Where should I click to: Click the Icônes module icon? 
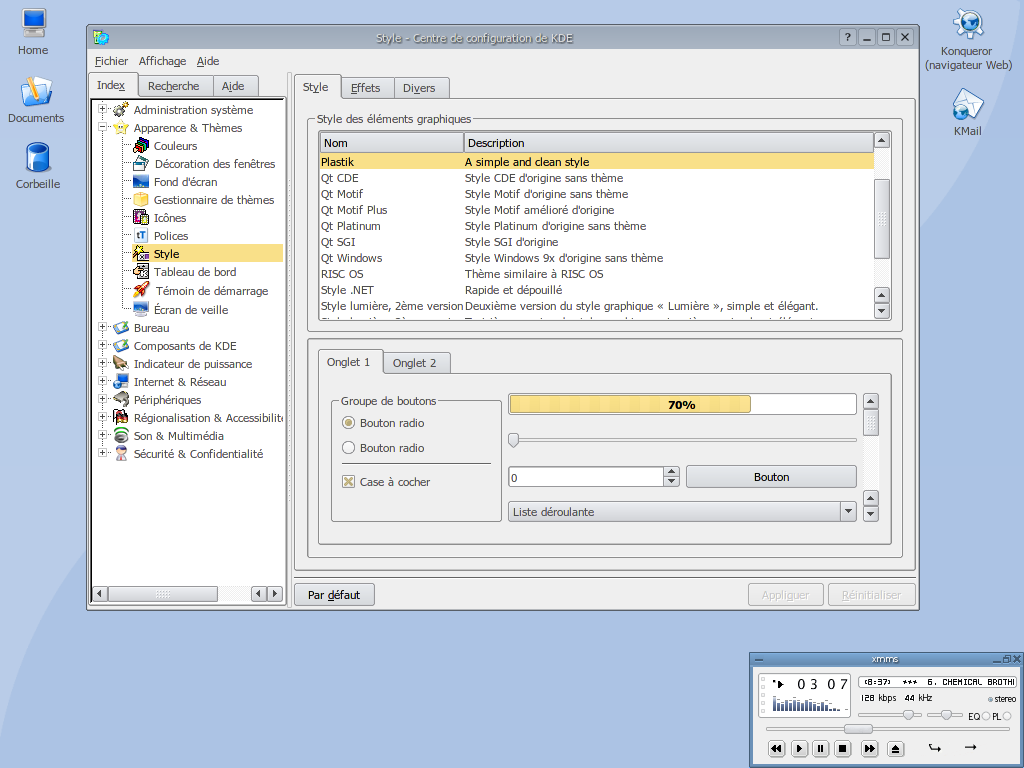click(140, 217)
